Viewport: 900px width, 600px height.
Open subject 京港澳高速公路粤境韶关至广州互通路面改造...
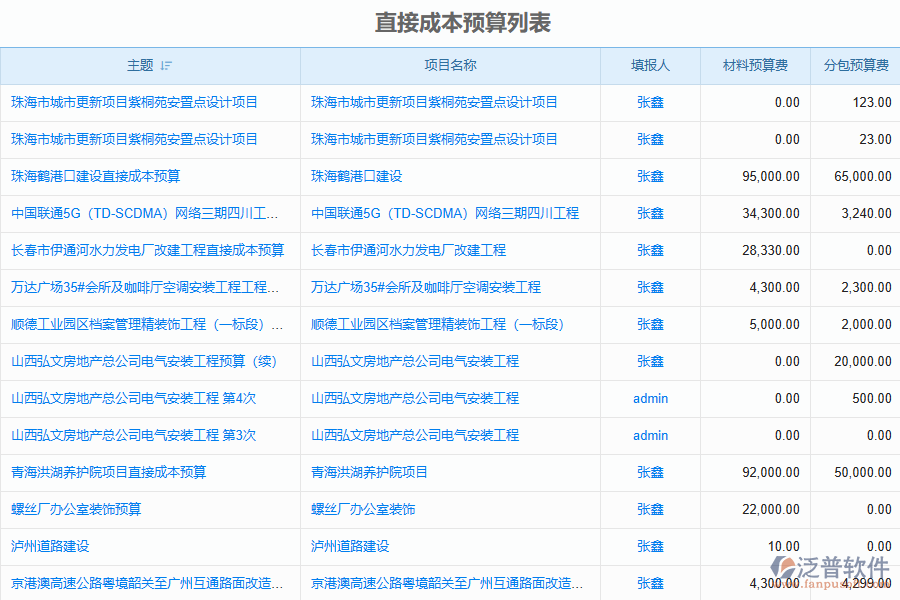[147, 583]
